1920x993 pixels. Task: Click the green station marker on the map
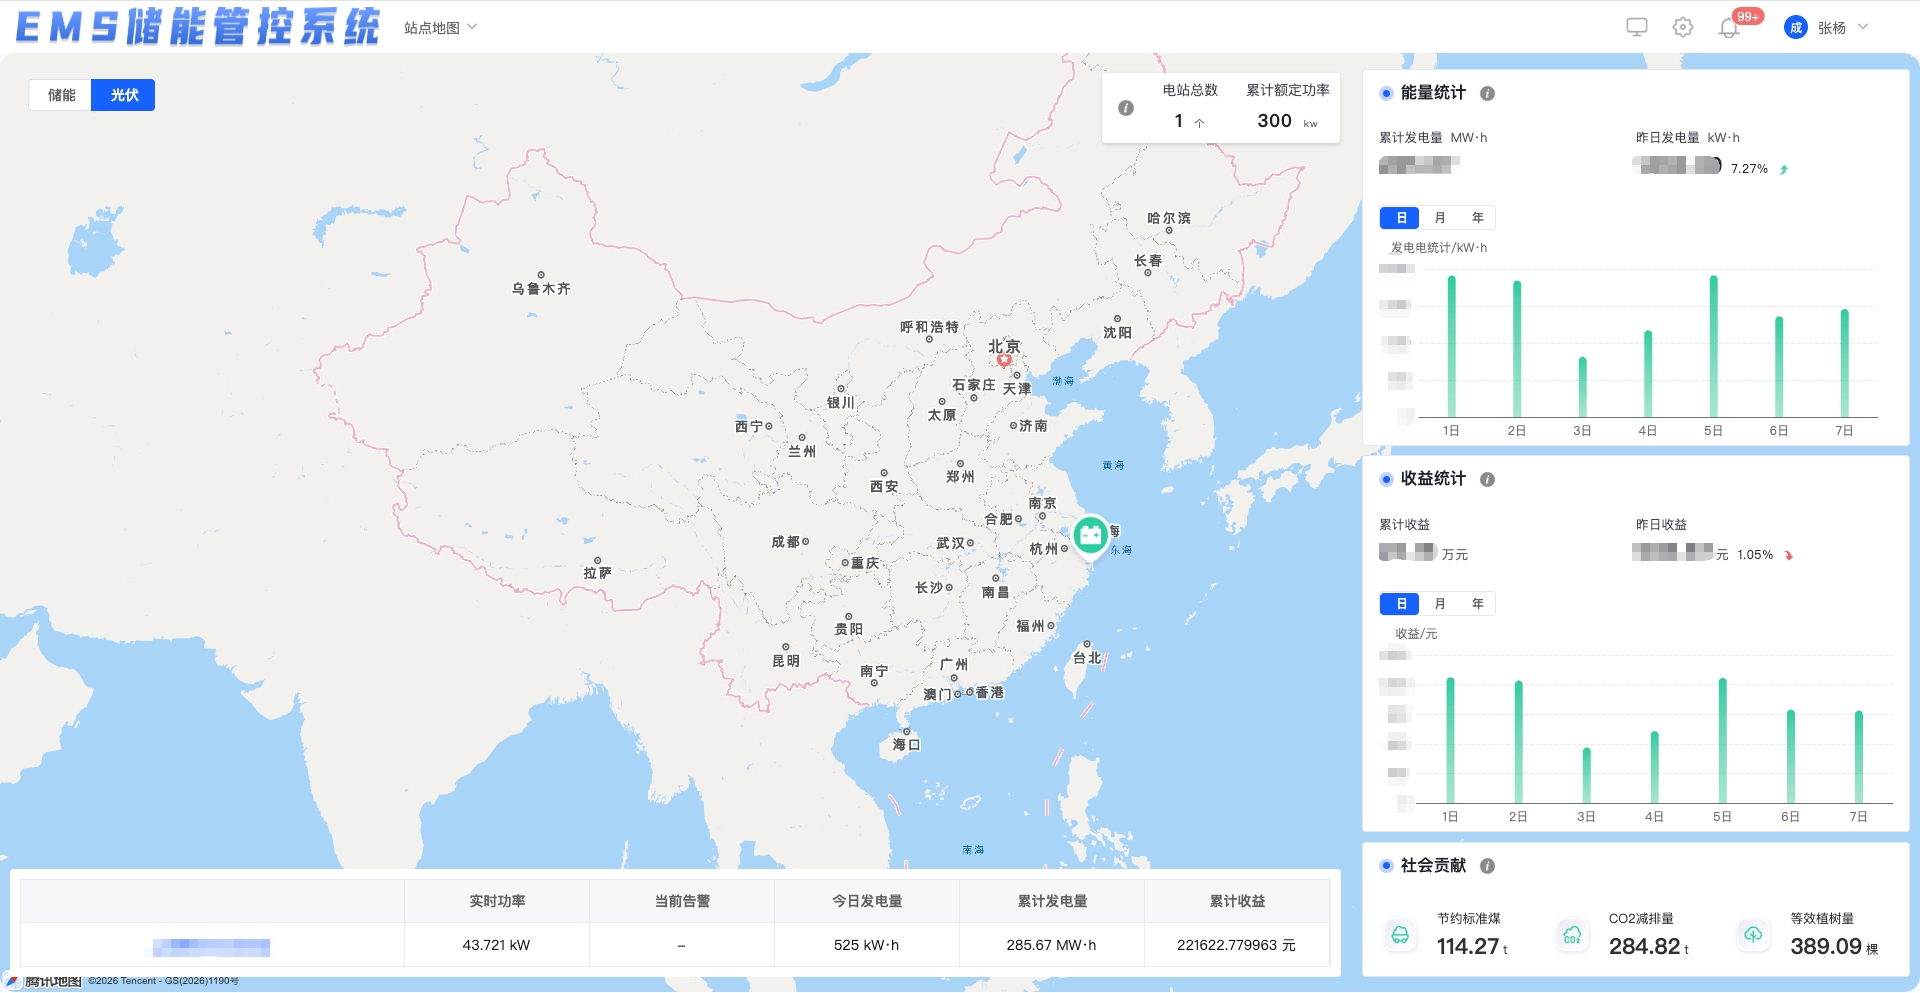point(1090,536)
